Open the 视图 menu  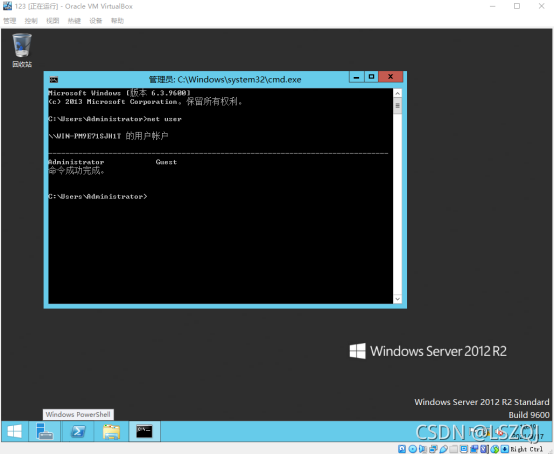53,21
